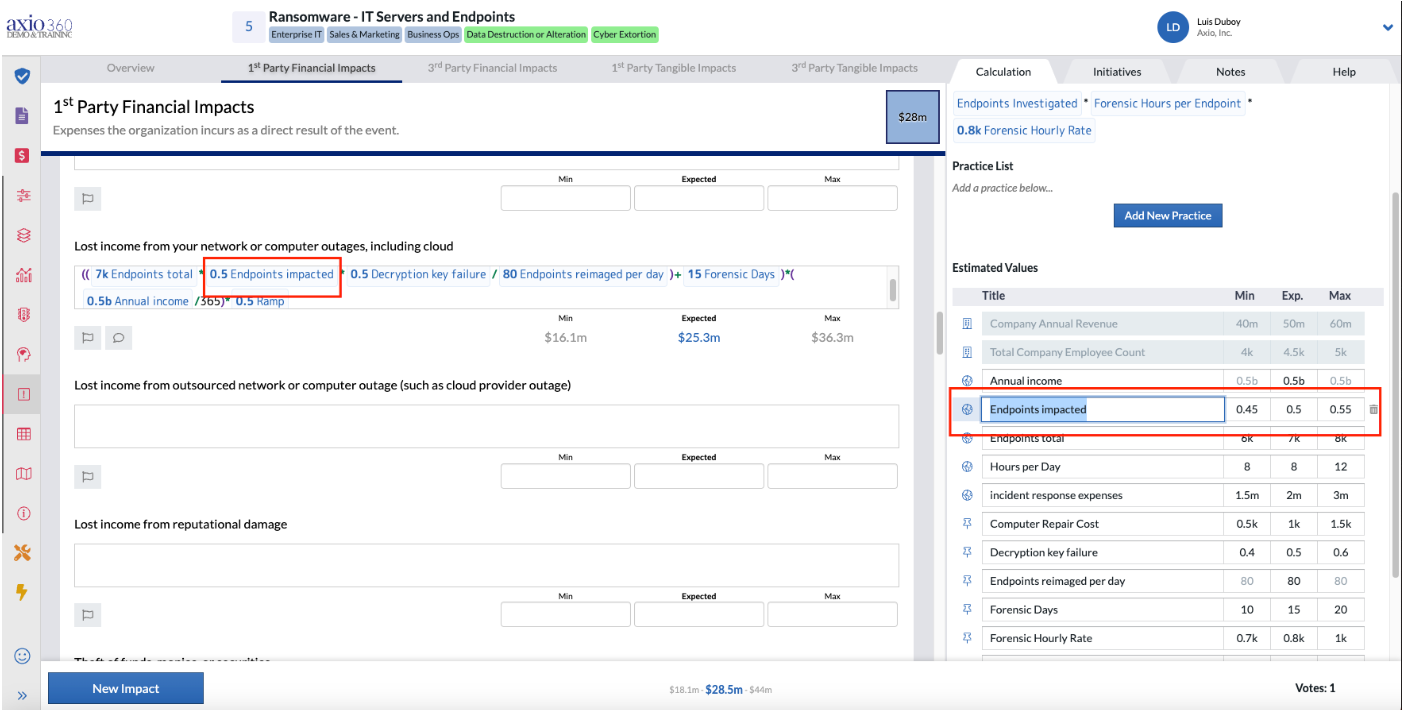Toggle flag under outsourced network outage impact
The image size is (1402, 710).
[x=88, y=477]
